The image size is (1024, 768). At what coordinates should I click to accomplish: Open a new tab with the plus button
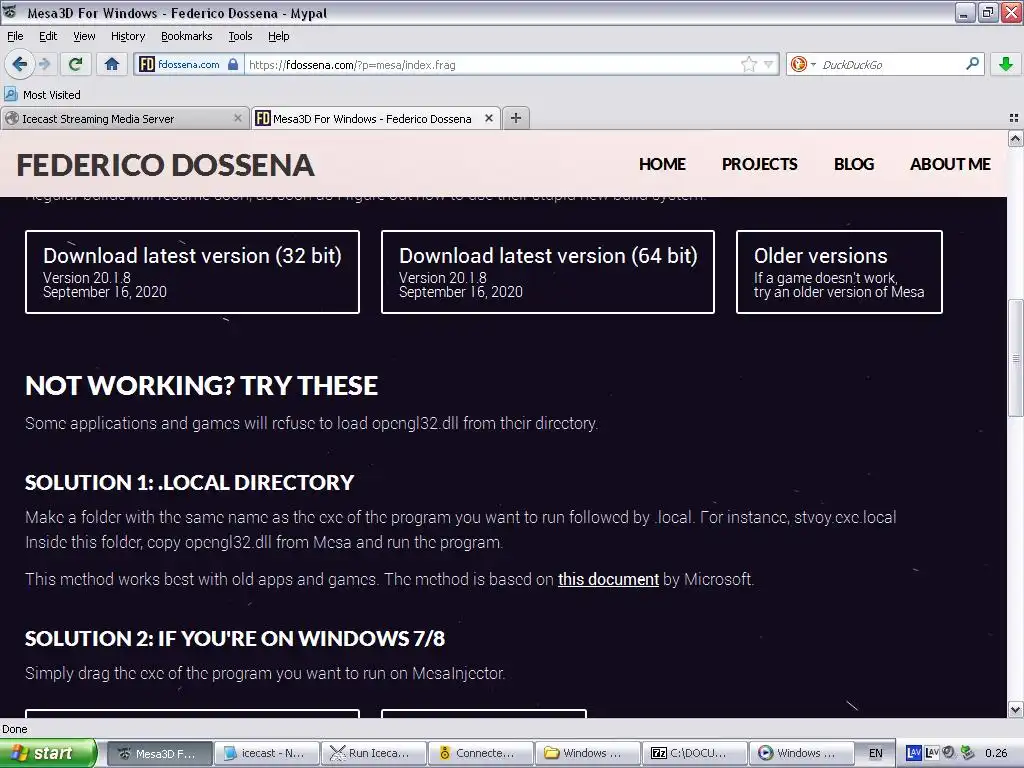pyautogui.click(x=516, y=118)
